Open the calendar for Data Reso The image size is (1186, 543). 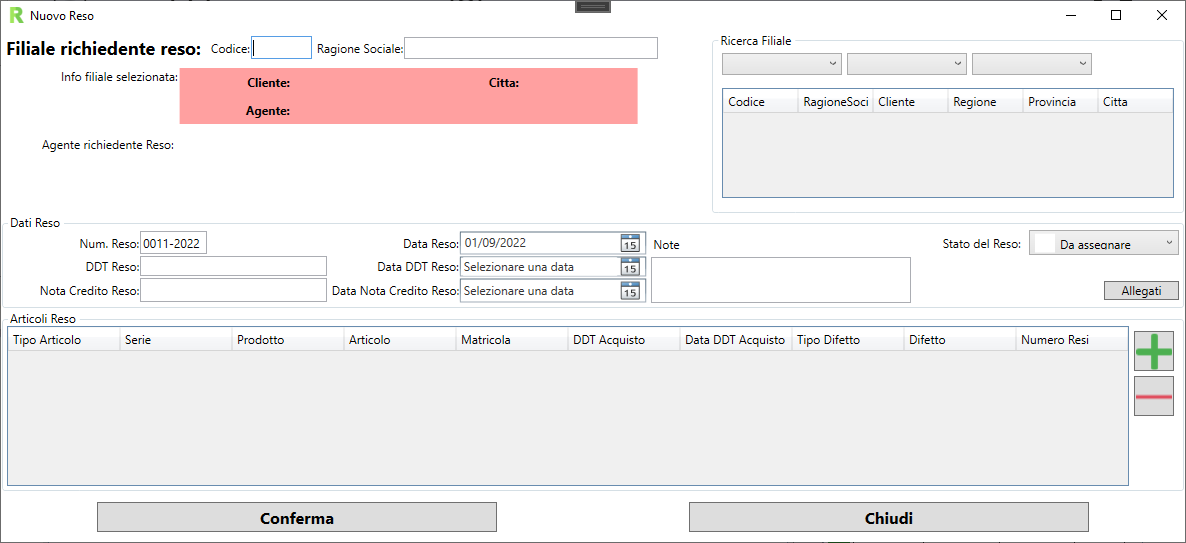(x=630, y=243)
